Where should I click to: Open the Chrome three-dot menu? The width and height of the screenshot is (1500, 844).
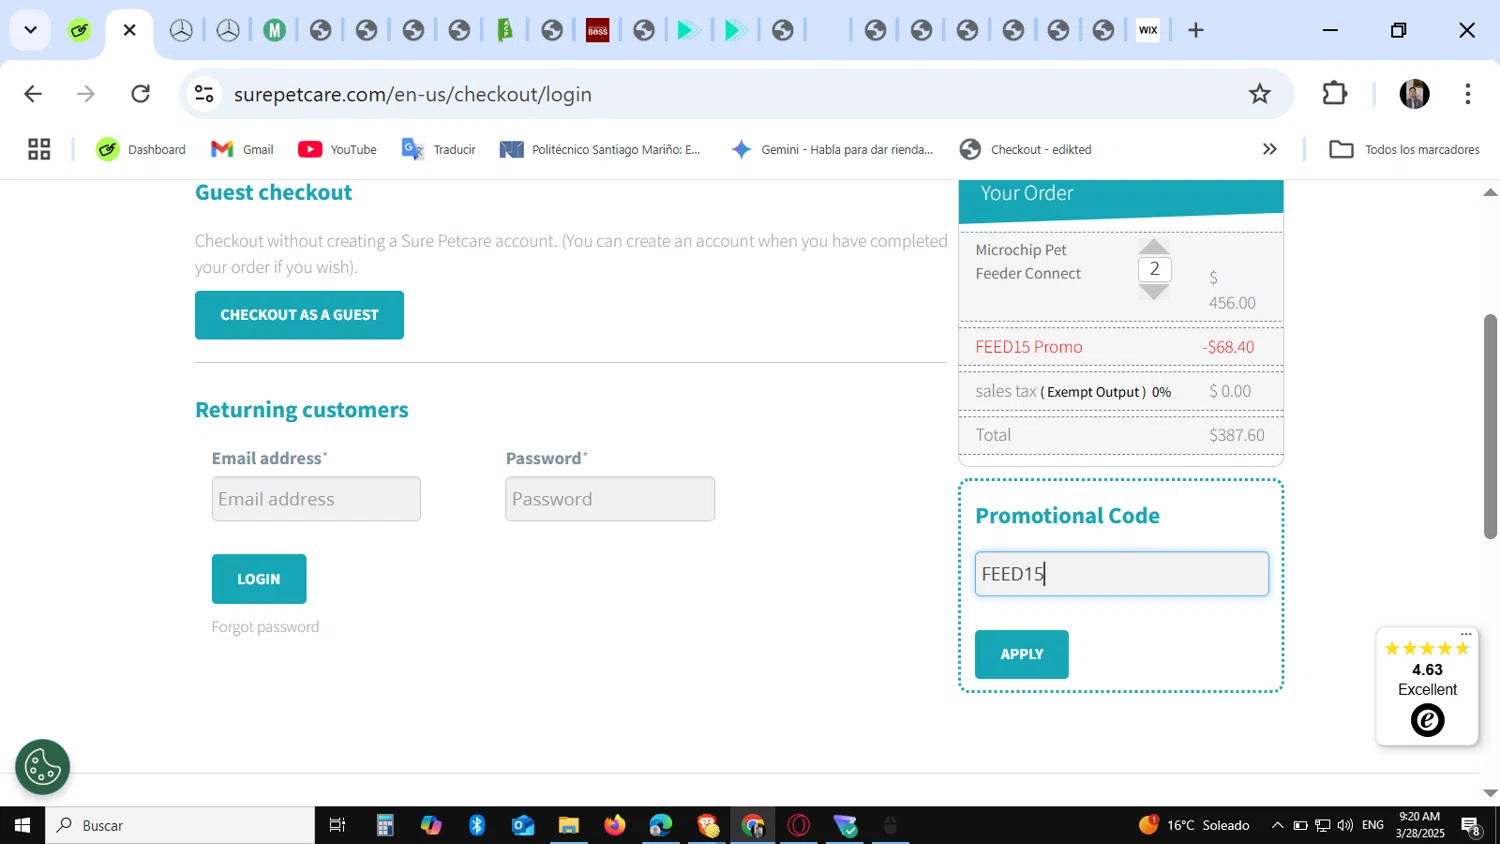[x=1467, y=94]
